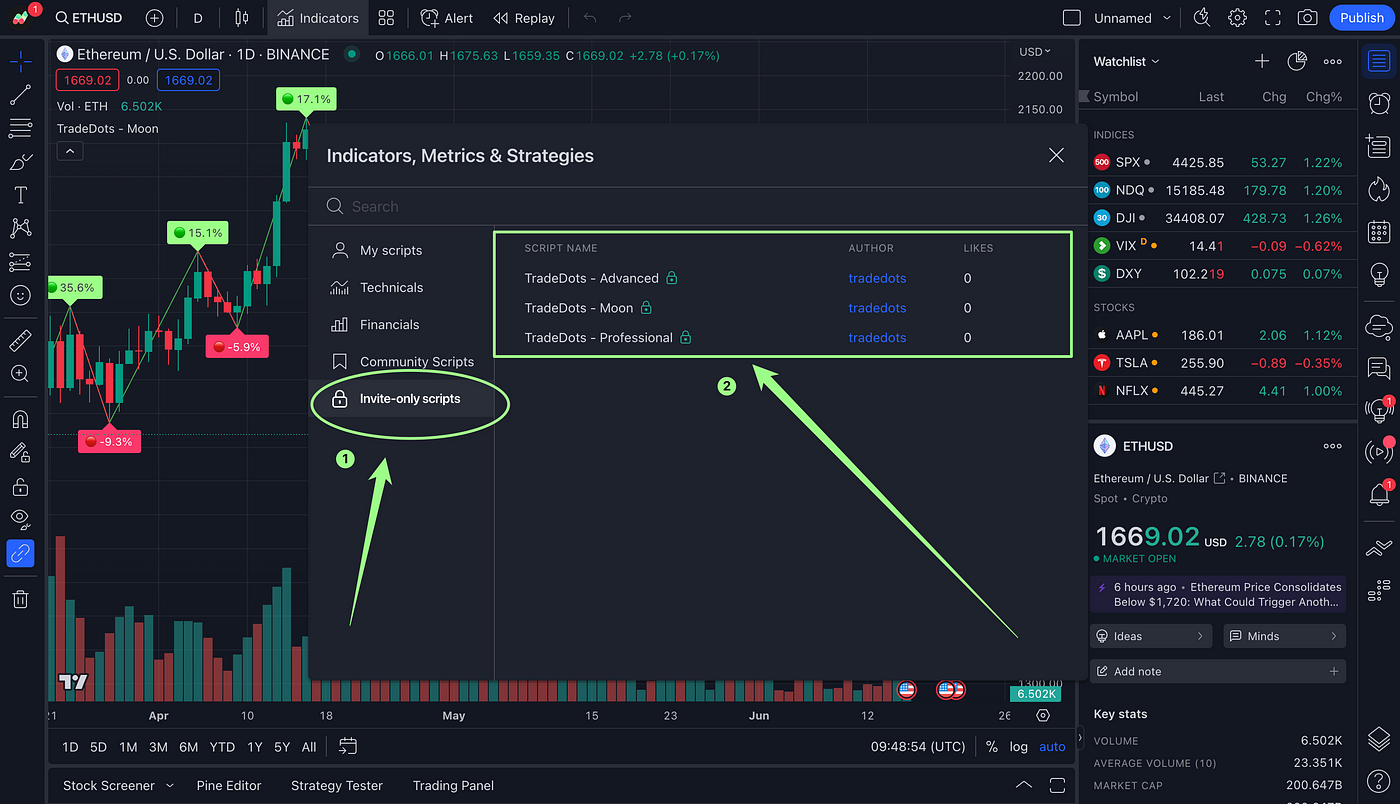Toggle auto scale

[1052, 747]
